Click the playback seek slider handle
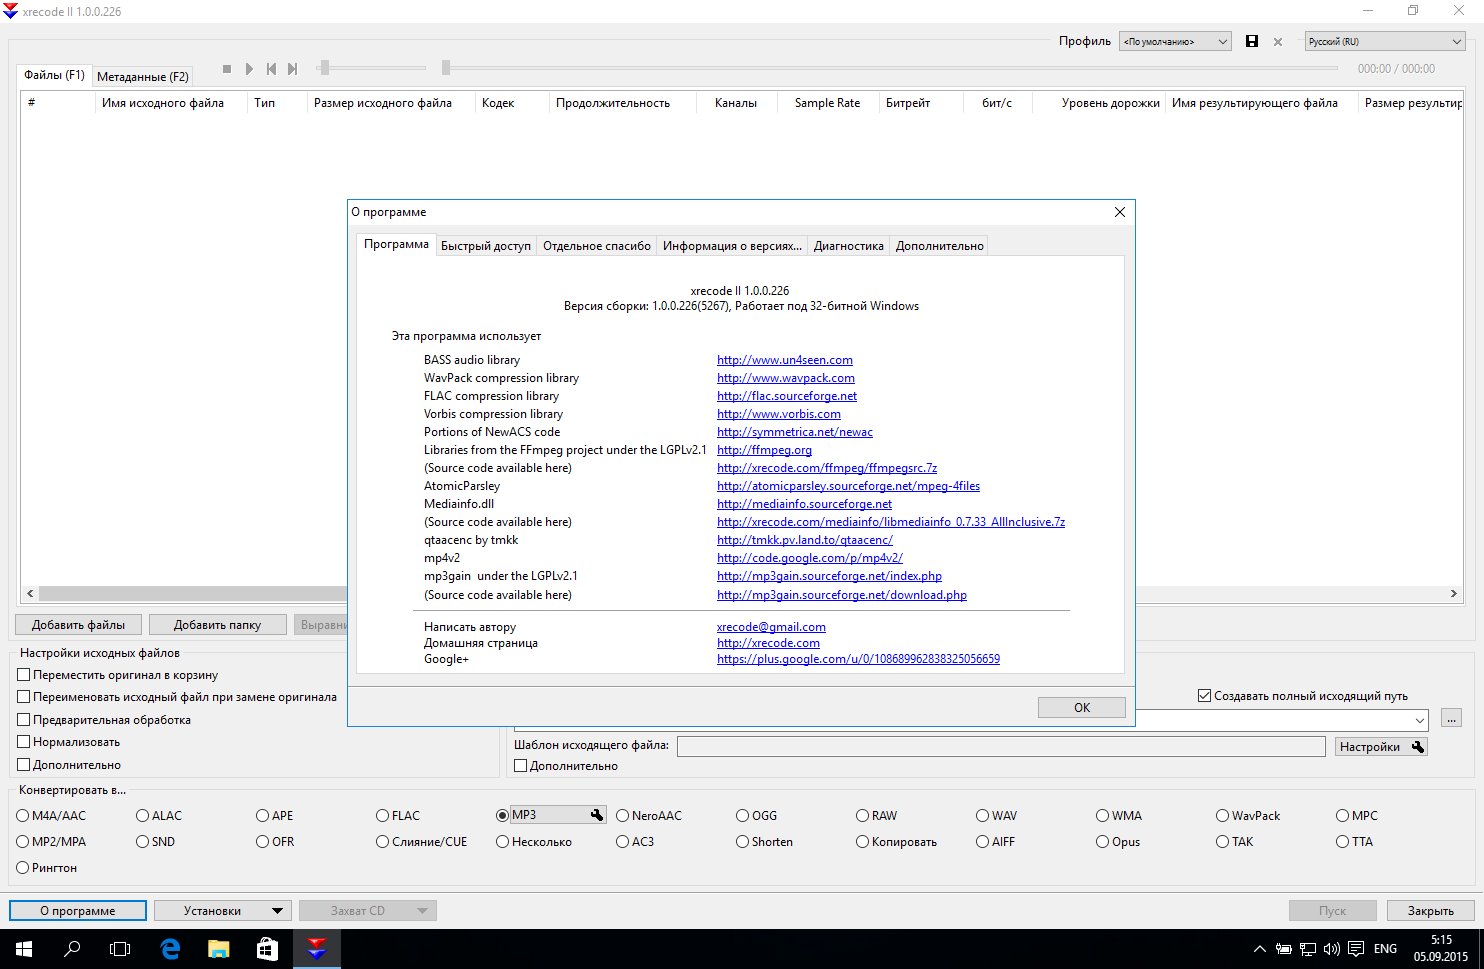 coord(446,68)
